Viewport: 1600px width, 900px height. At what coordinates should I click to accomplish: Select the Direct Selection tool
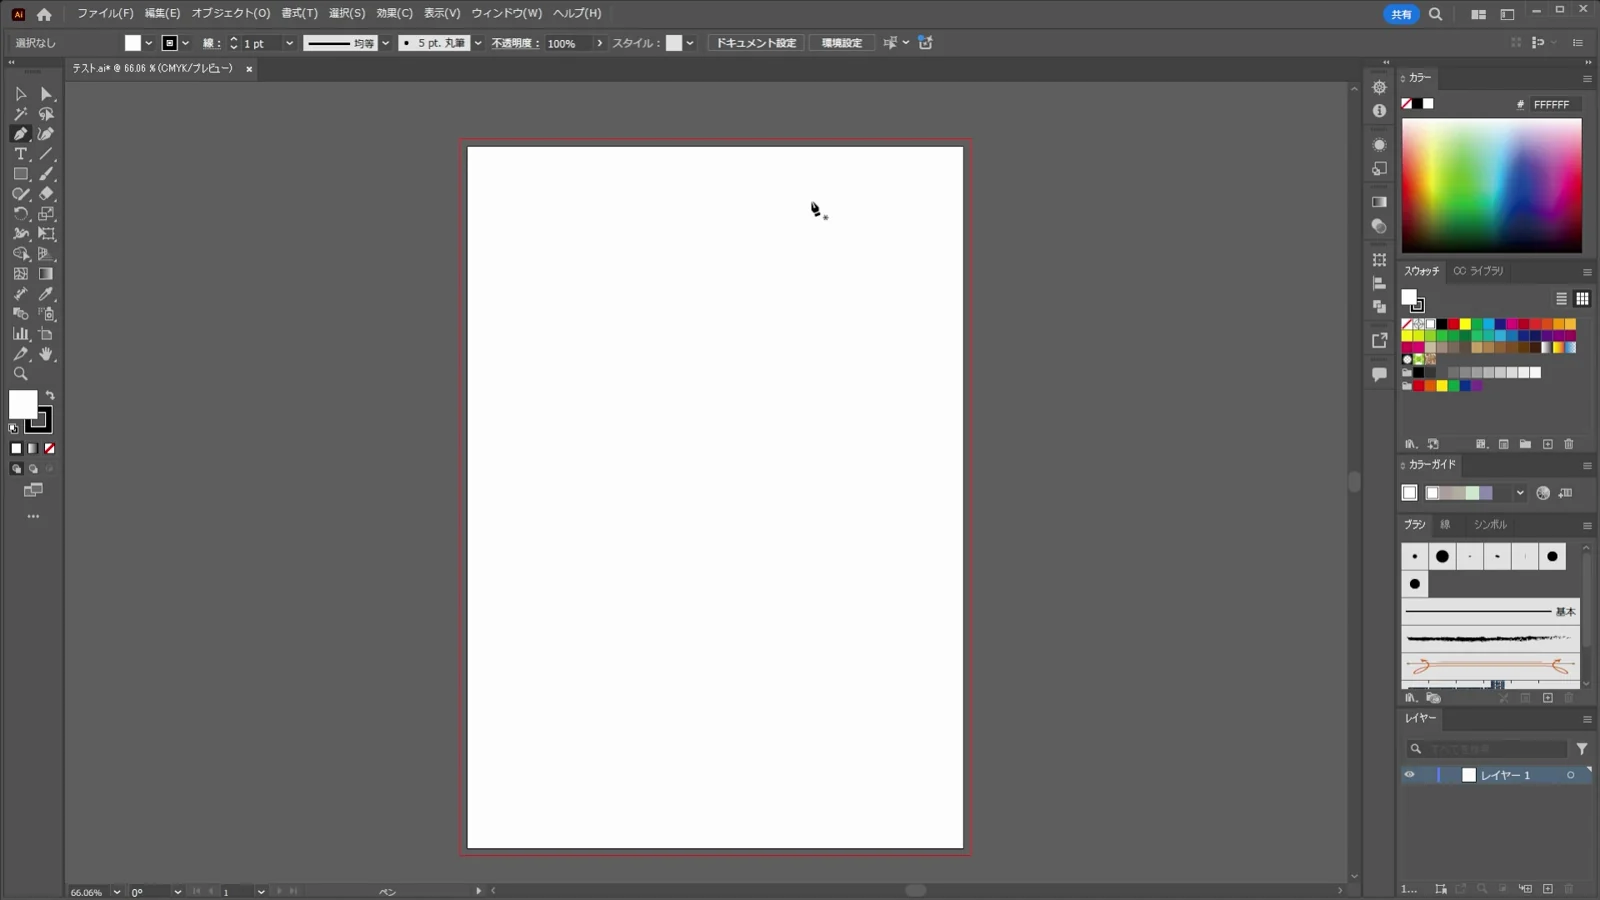click(46, 94)
